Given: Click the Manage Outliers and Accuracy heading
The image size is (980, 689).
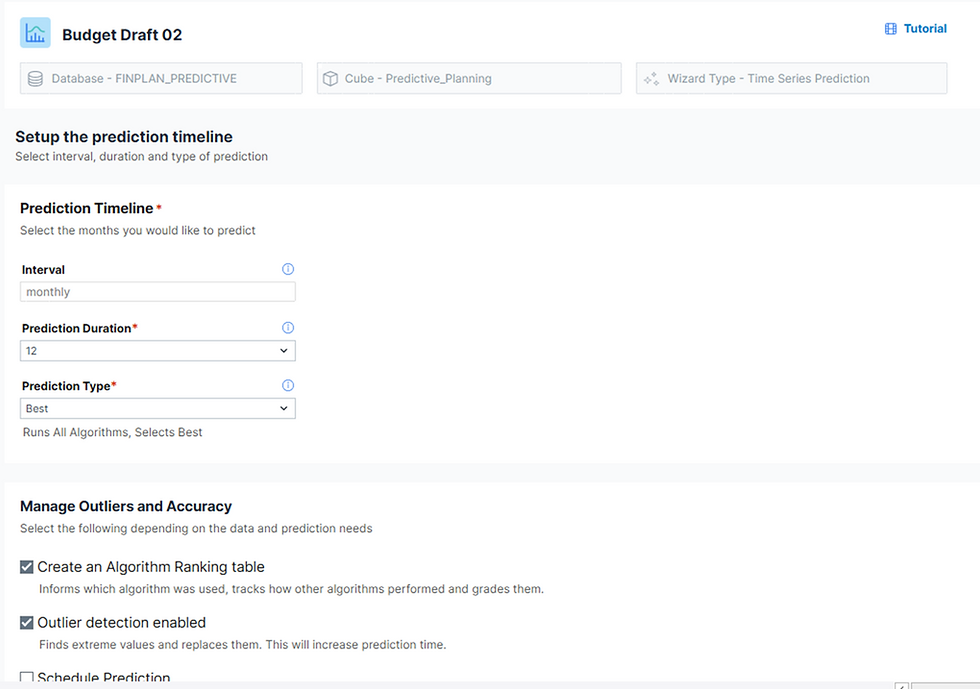Looking at the screenshot, I should tap(126, 506).
